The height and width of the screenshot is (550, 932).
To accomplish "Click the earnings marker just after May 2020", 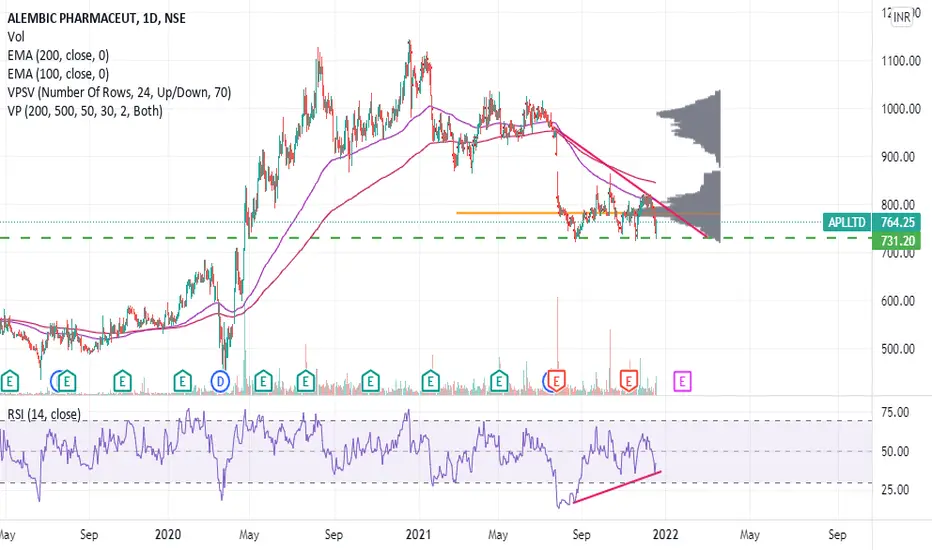I will point(263,381).
